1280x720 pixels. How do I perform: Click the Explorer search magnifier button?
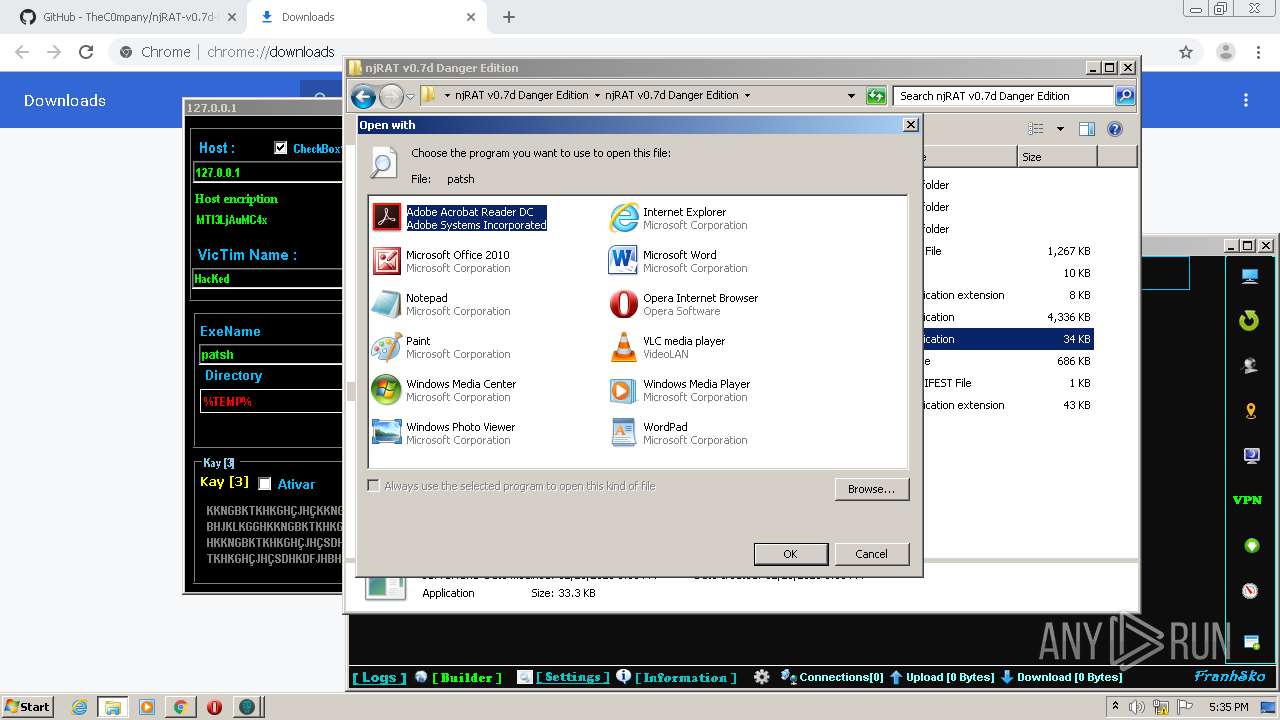click(x=1125, y=96)
